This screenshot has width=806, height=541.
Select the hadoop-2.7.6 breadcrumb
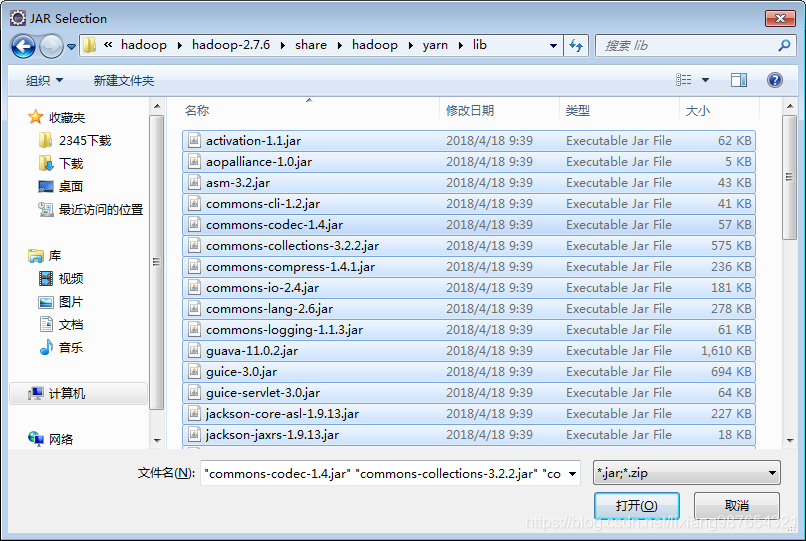click(231, 45)
